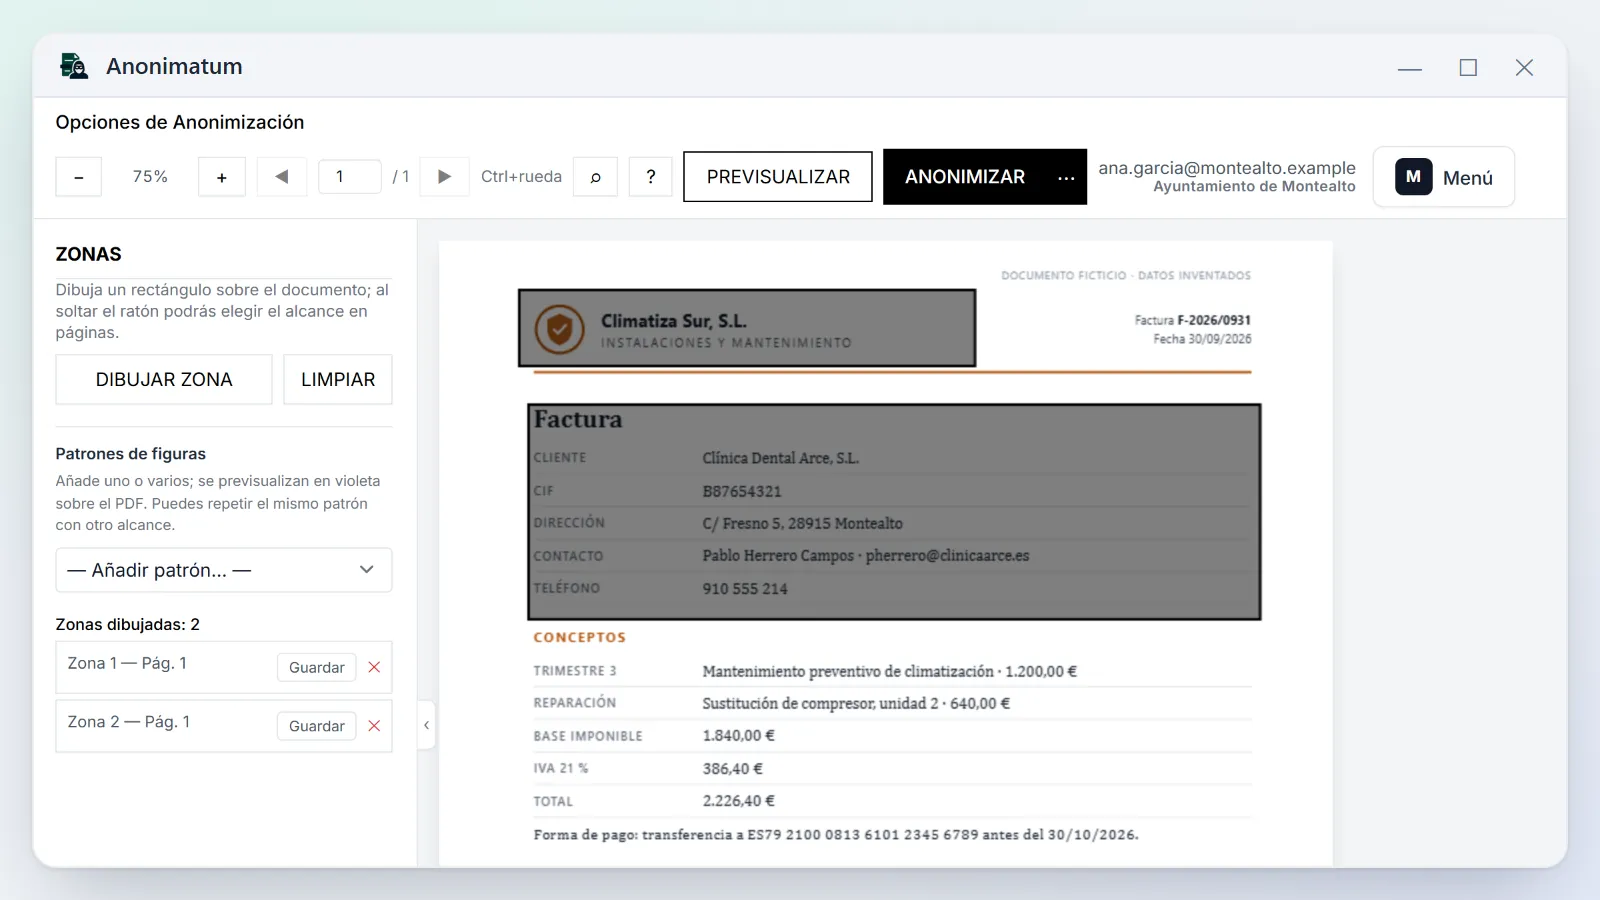Click the 2.226,40 € total value

point(738,801)
